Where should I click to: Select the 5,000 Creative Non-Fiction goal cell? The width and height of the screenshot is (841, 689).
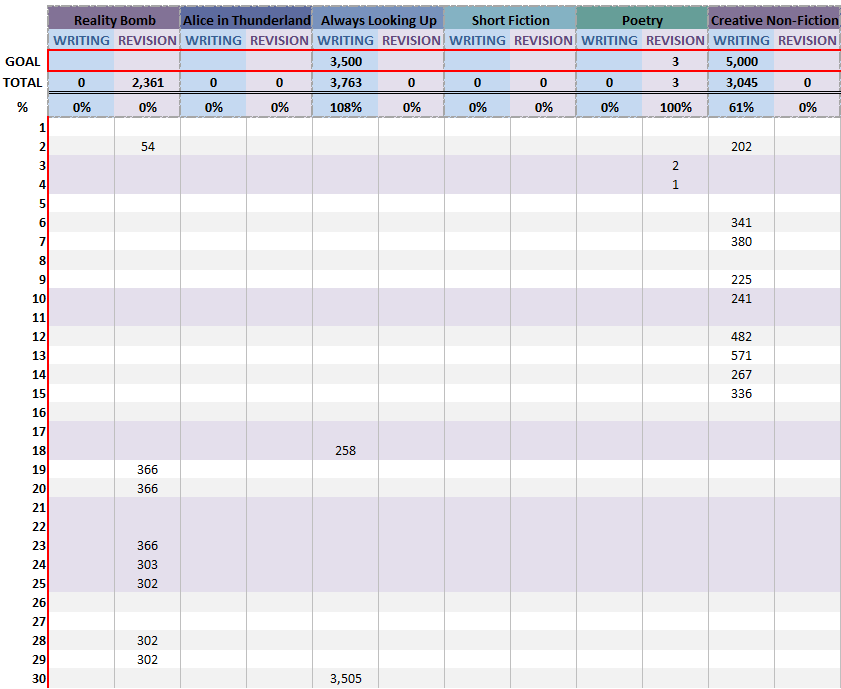(741, 61)
